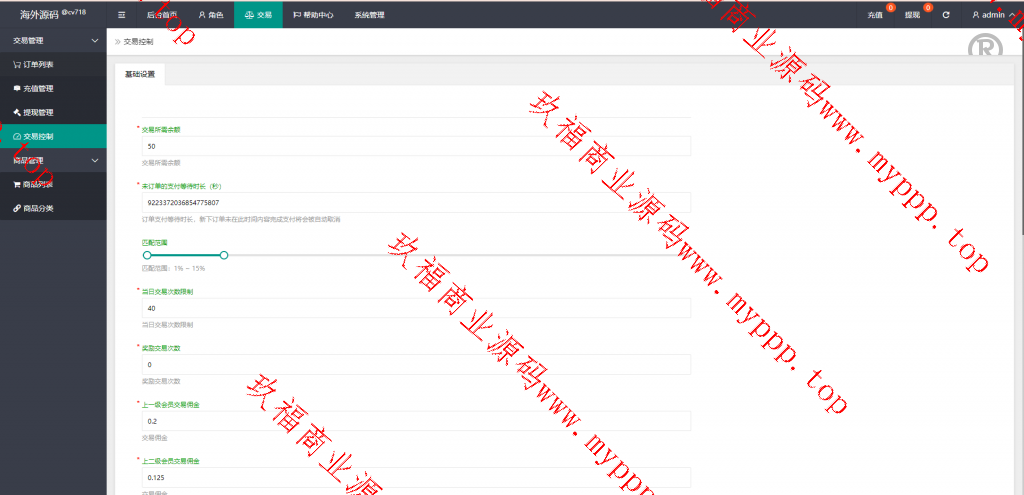The height and width of the screenshot is (495, 1024).
Task: Click the 充值 notification button
Action: 875,15
